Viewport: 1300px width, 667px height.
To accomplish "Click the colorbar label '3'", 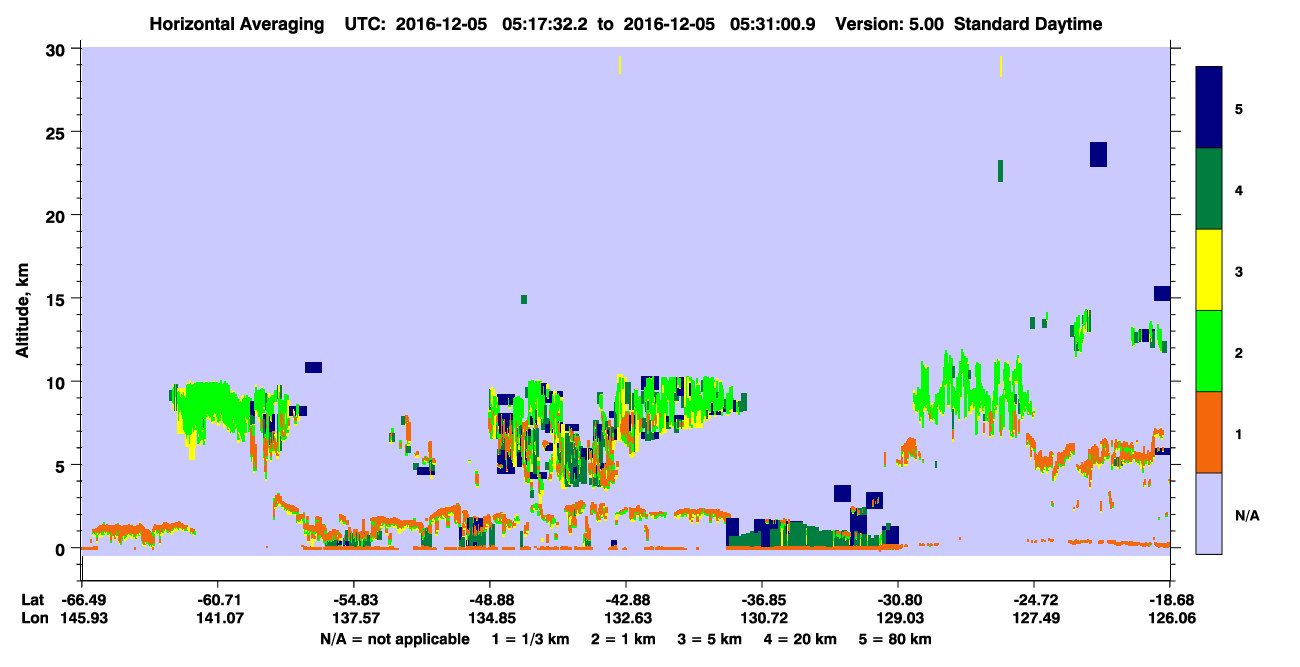I will click(x=1239, y=271).
